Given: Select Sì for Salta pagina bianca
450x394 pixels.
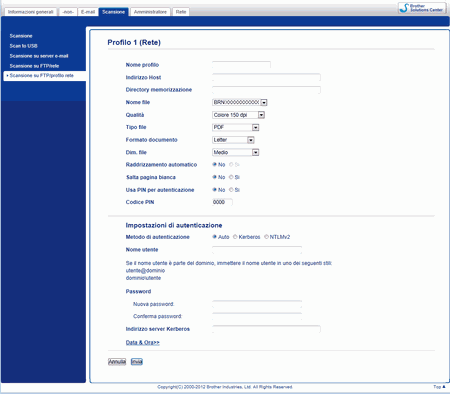Looking at the screenshot, I should pos(234,177).
